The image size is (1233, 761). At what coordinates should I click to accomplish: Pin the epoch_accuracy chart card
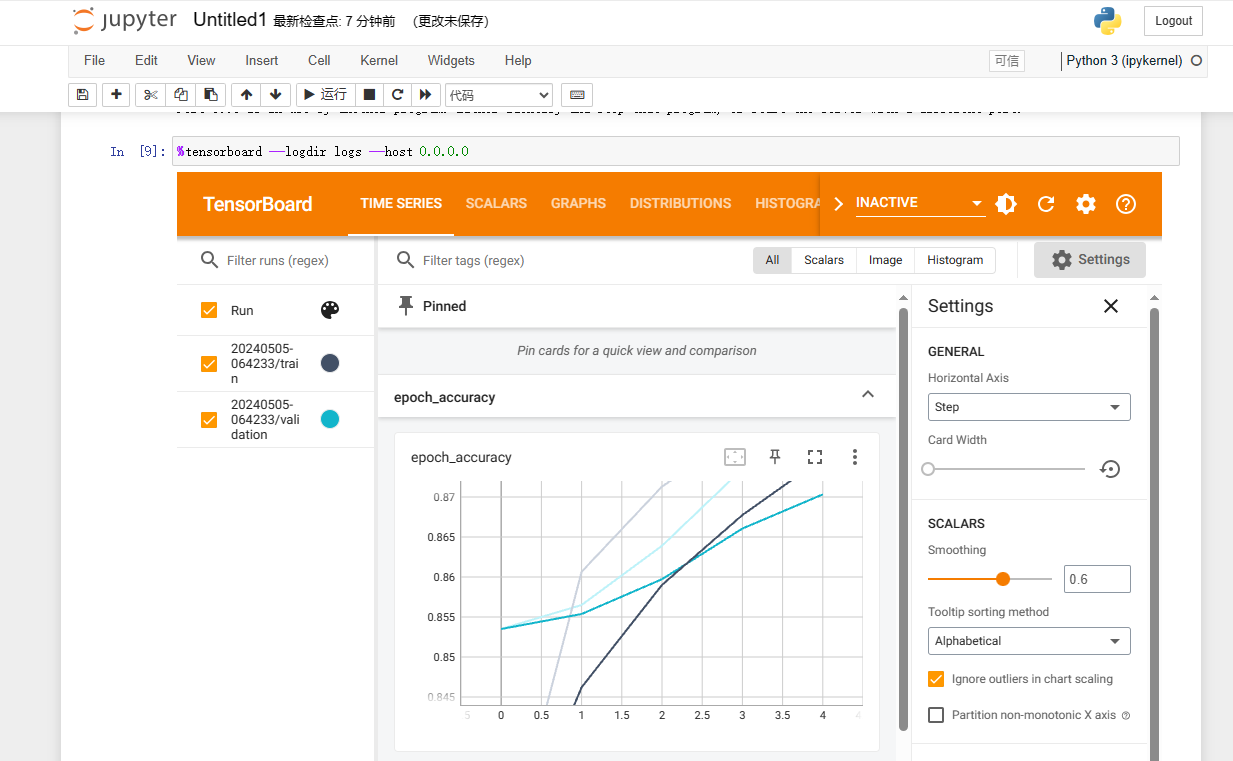pyautogui.click(x=774, y=457)
